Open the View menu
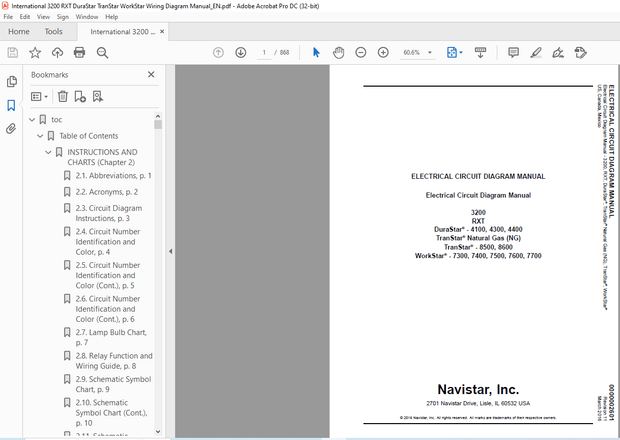Screen dimensions: 620x440 pos(43,17)
